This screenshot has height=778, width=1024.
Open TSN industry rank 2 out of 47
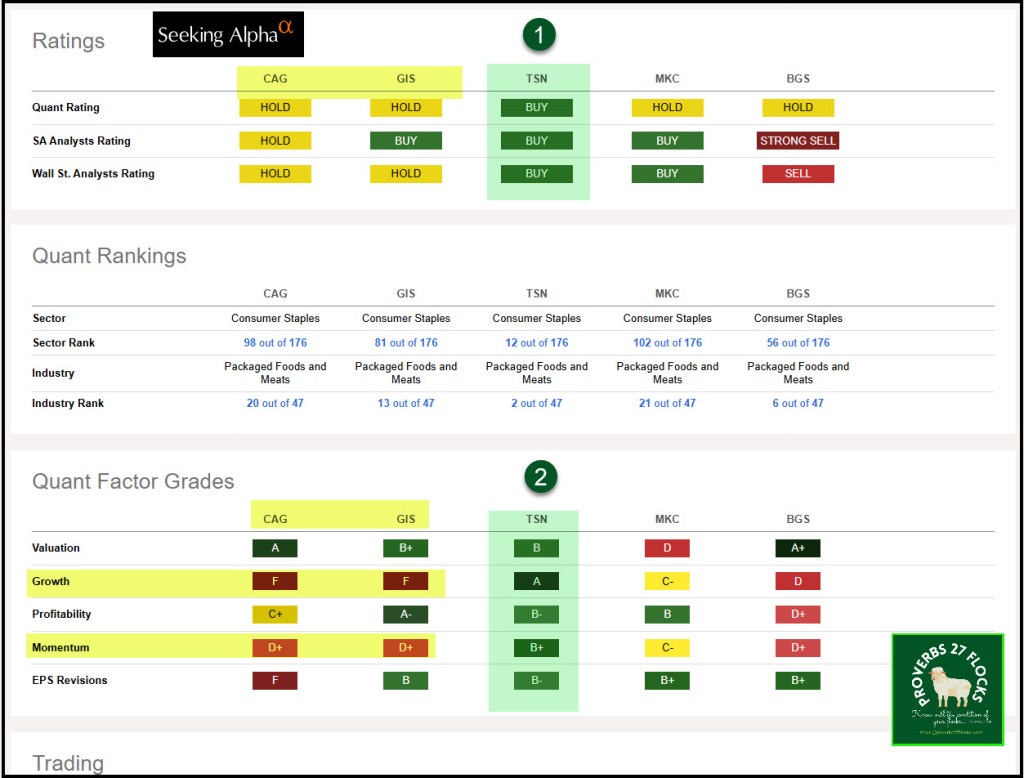tap(537, 404)
